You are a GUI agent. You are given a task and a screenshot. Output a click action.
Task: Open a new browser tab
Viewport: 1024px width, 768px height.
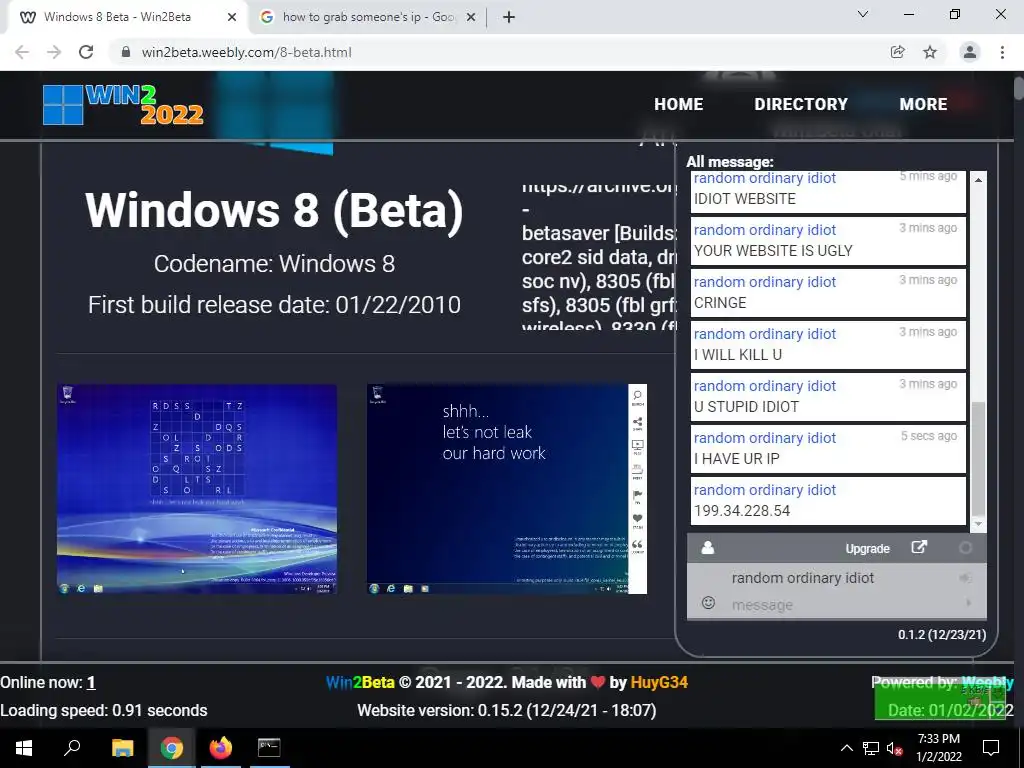point(509,17)
